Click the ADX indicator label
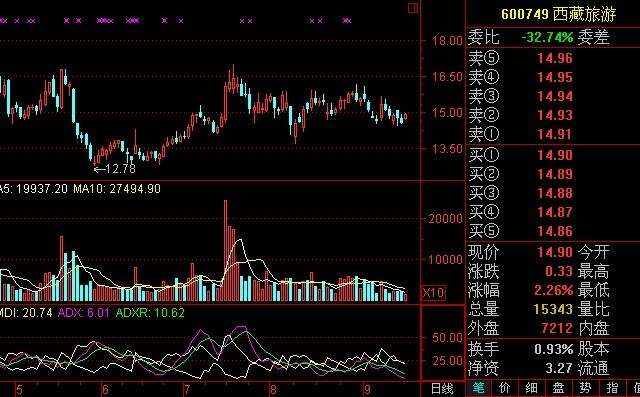Screen dimensions: 640x397 click(84, 313)
